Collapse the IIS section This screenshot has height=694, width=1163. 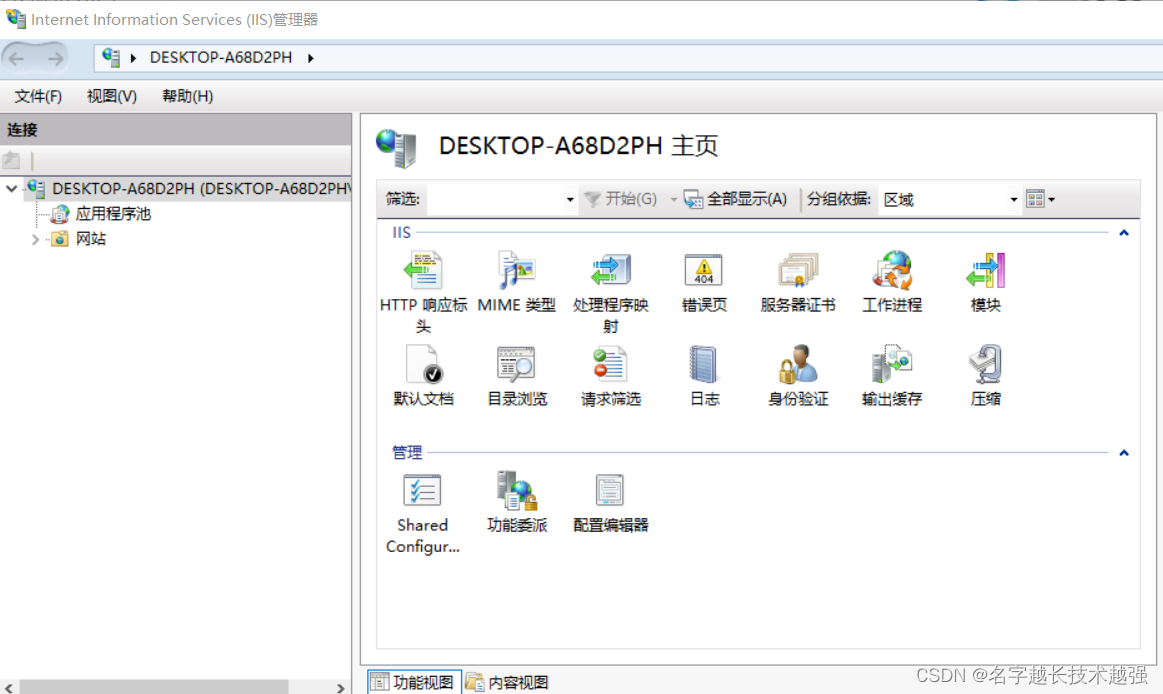coord(1124,233)
